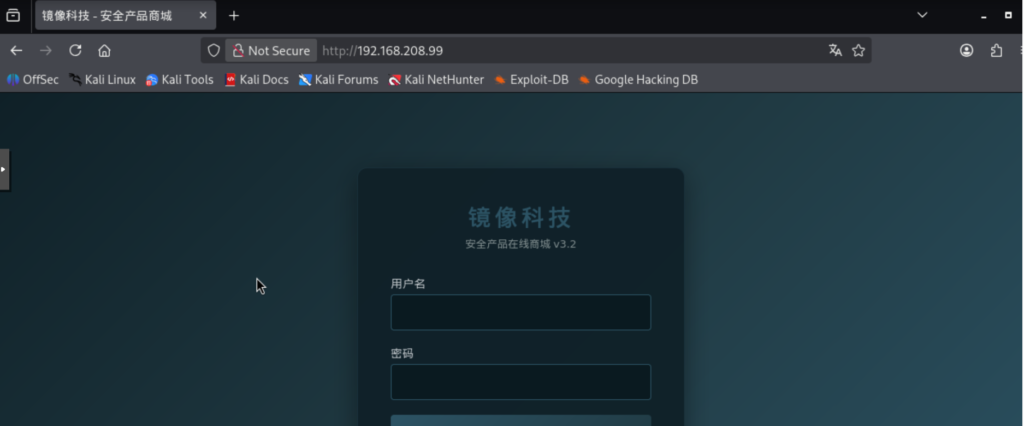This screenshot has height=426, width=1024.
Task: Open the browser home page
Action: coord(104,50)
